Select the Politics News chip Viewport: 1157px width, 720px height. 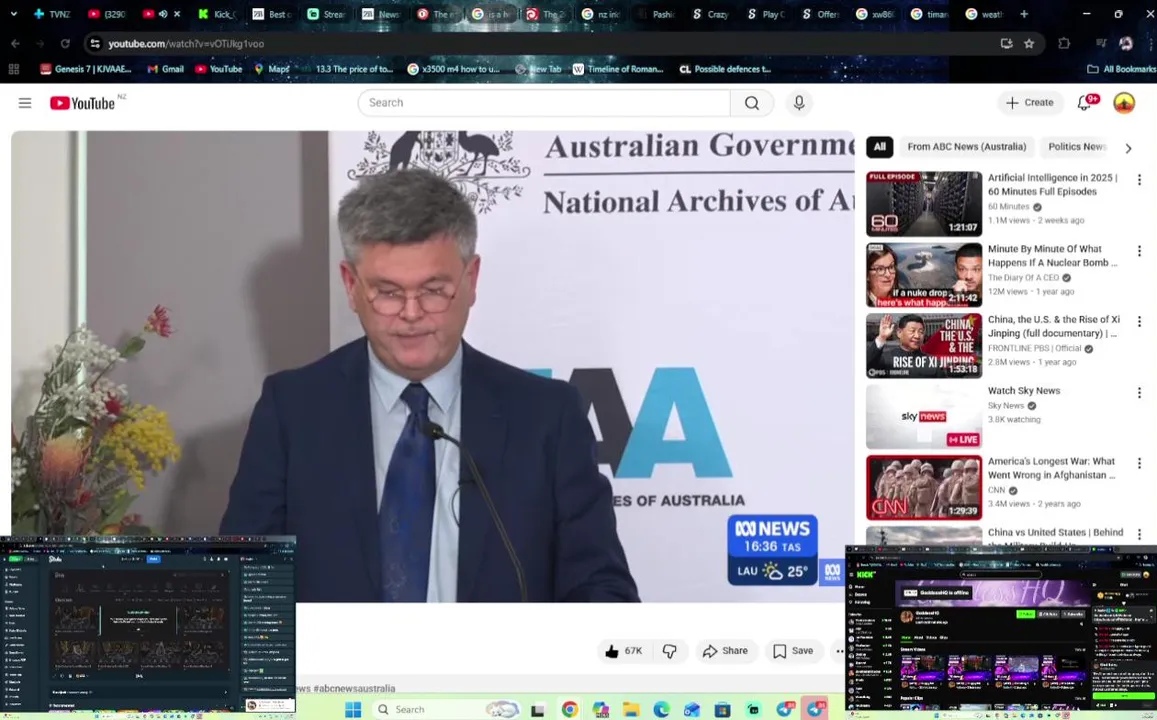pyautogui.click(x=1077, y=147)
